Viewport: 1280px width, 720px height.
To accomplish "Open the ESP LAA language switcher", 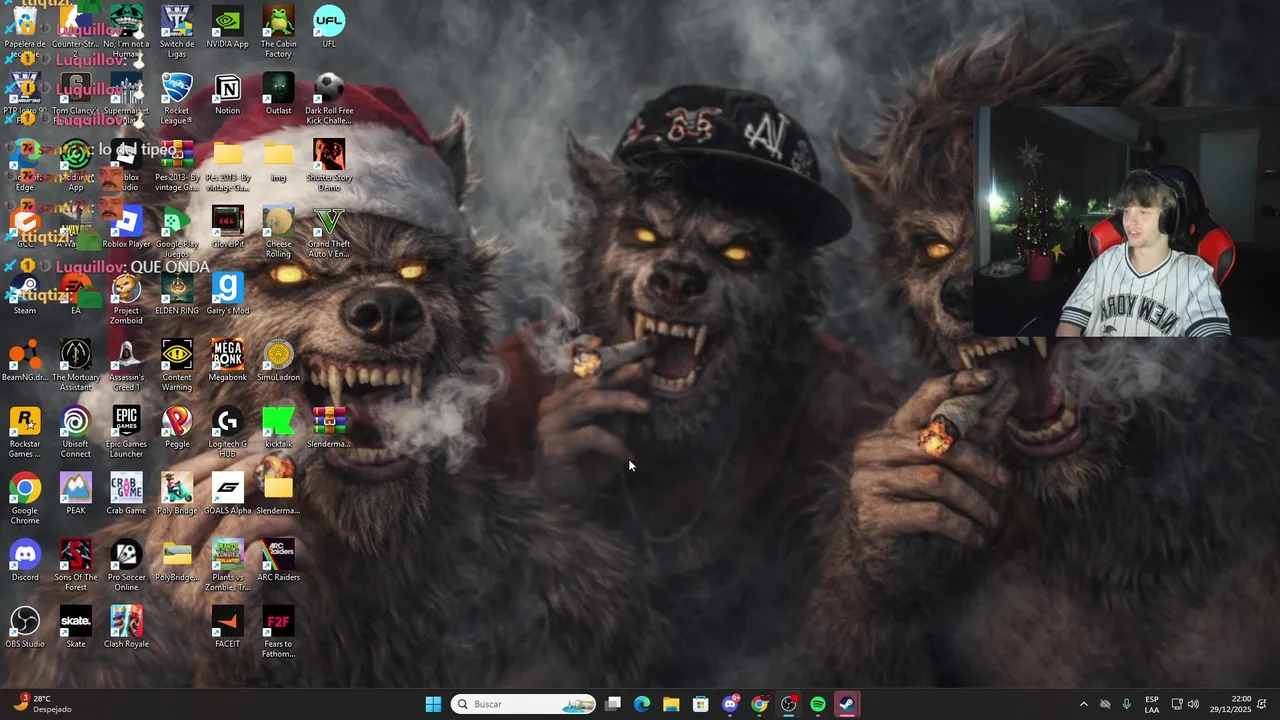I will (1152, 704).
